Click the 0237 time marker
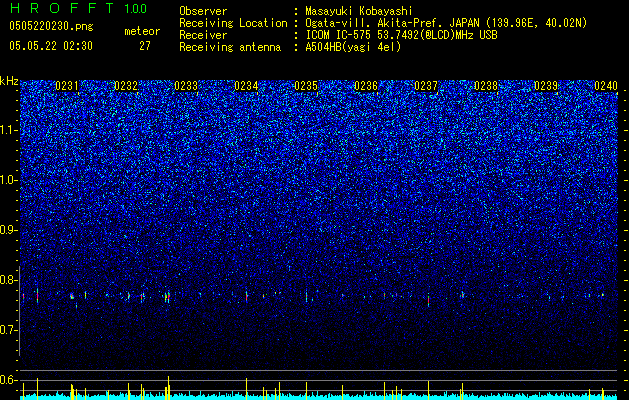This screenshot has width=629, height=400. tap(426, 86)
